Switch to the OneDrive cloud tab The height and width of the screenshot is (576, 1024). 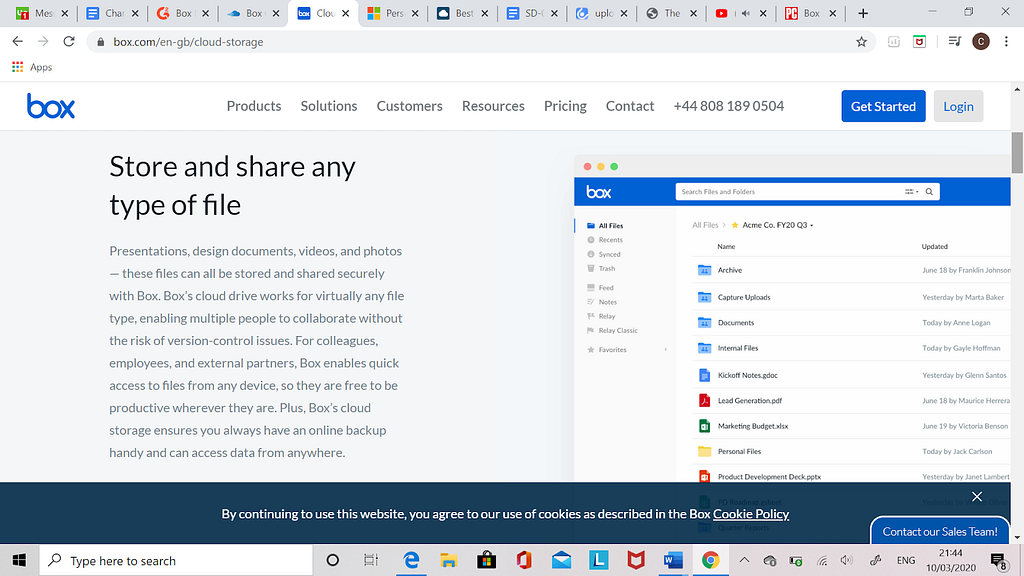click(x=253, y=13)
